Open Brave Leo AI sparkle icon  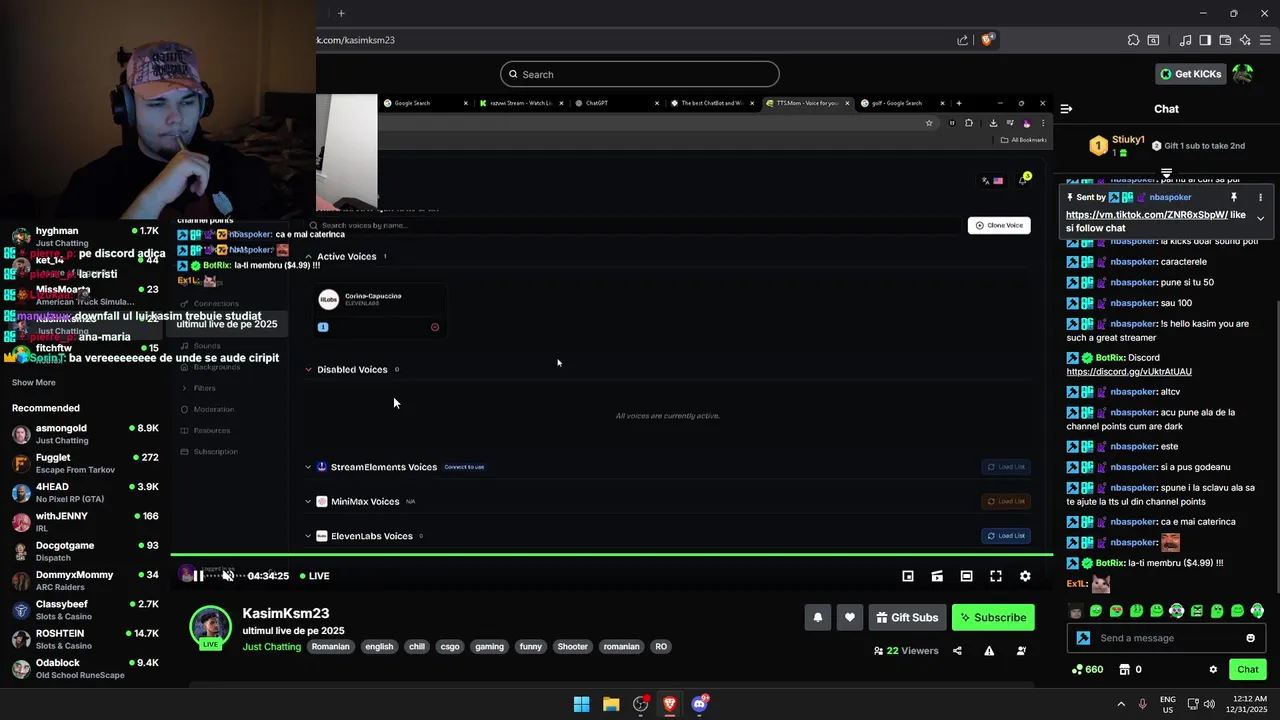pyautogui.click(x=1245, y=40)
